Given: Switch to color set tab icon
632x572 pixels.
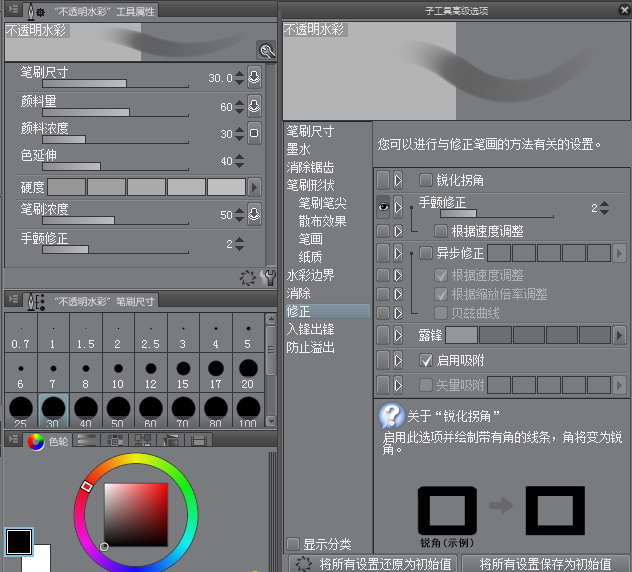Looking at the screenshot, I should tap(114, 440).
